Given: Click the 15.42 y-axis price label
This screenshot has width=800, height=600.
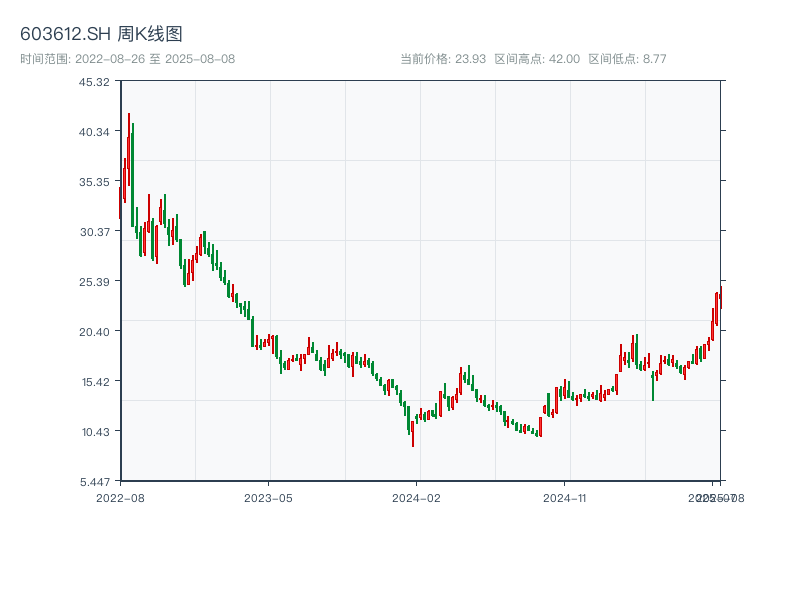Looking at the screenshot, I should [95, 381].
